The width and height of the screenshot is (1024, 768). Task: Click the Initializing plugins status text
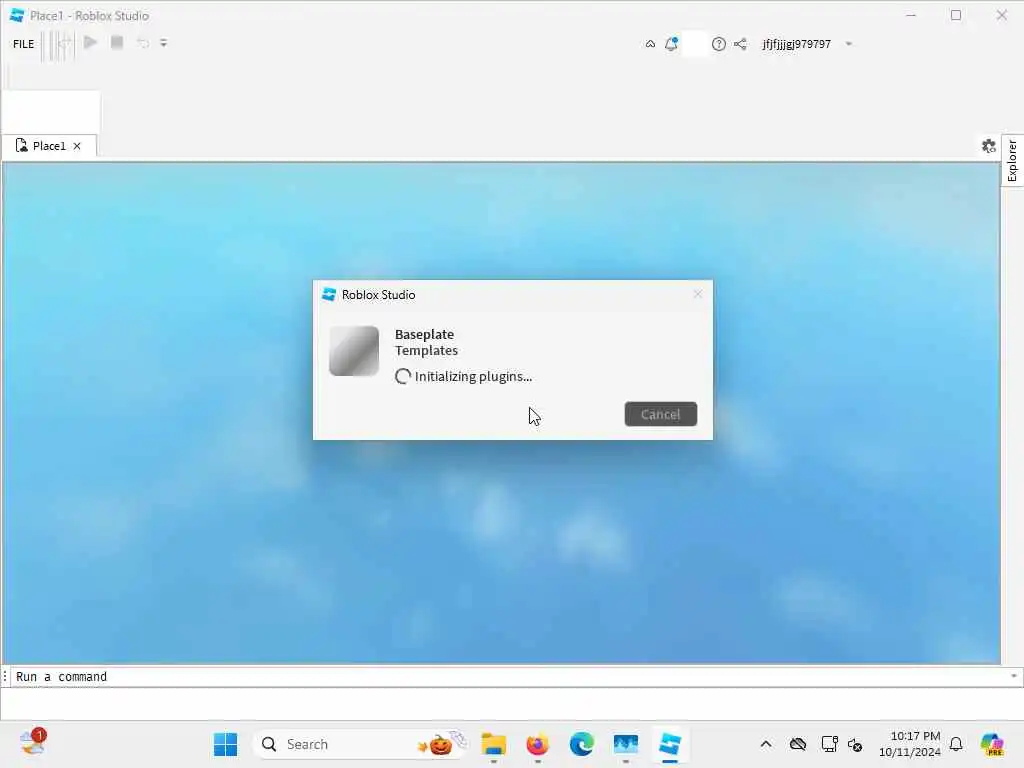coord(473,376)
